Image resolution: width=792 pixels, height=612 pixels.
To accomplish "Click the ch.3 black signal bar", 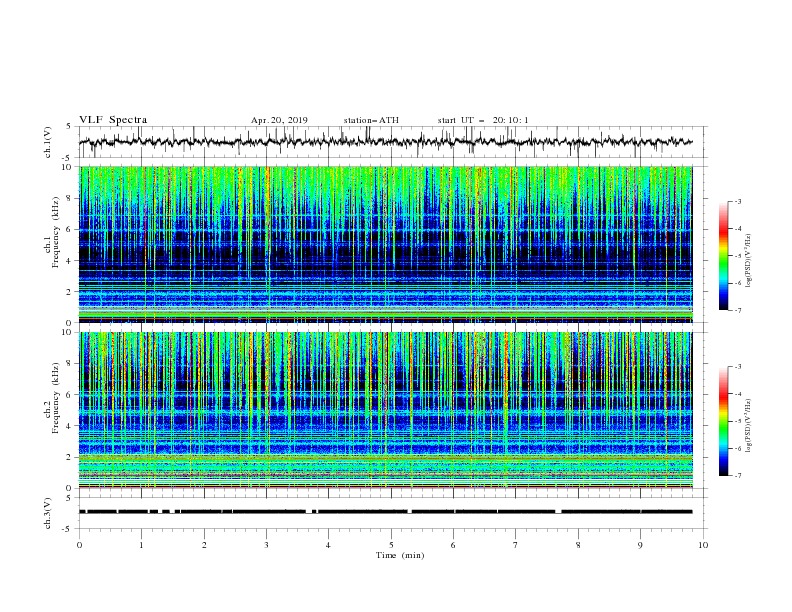I will click(x=386, y=512).
